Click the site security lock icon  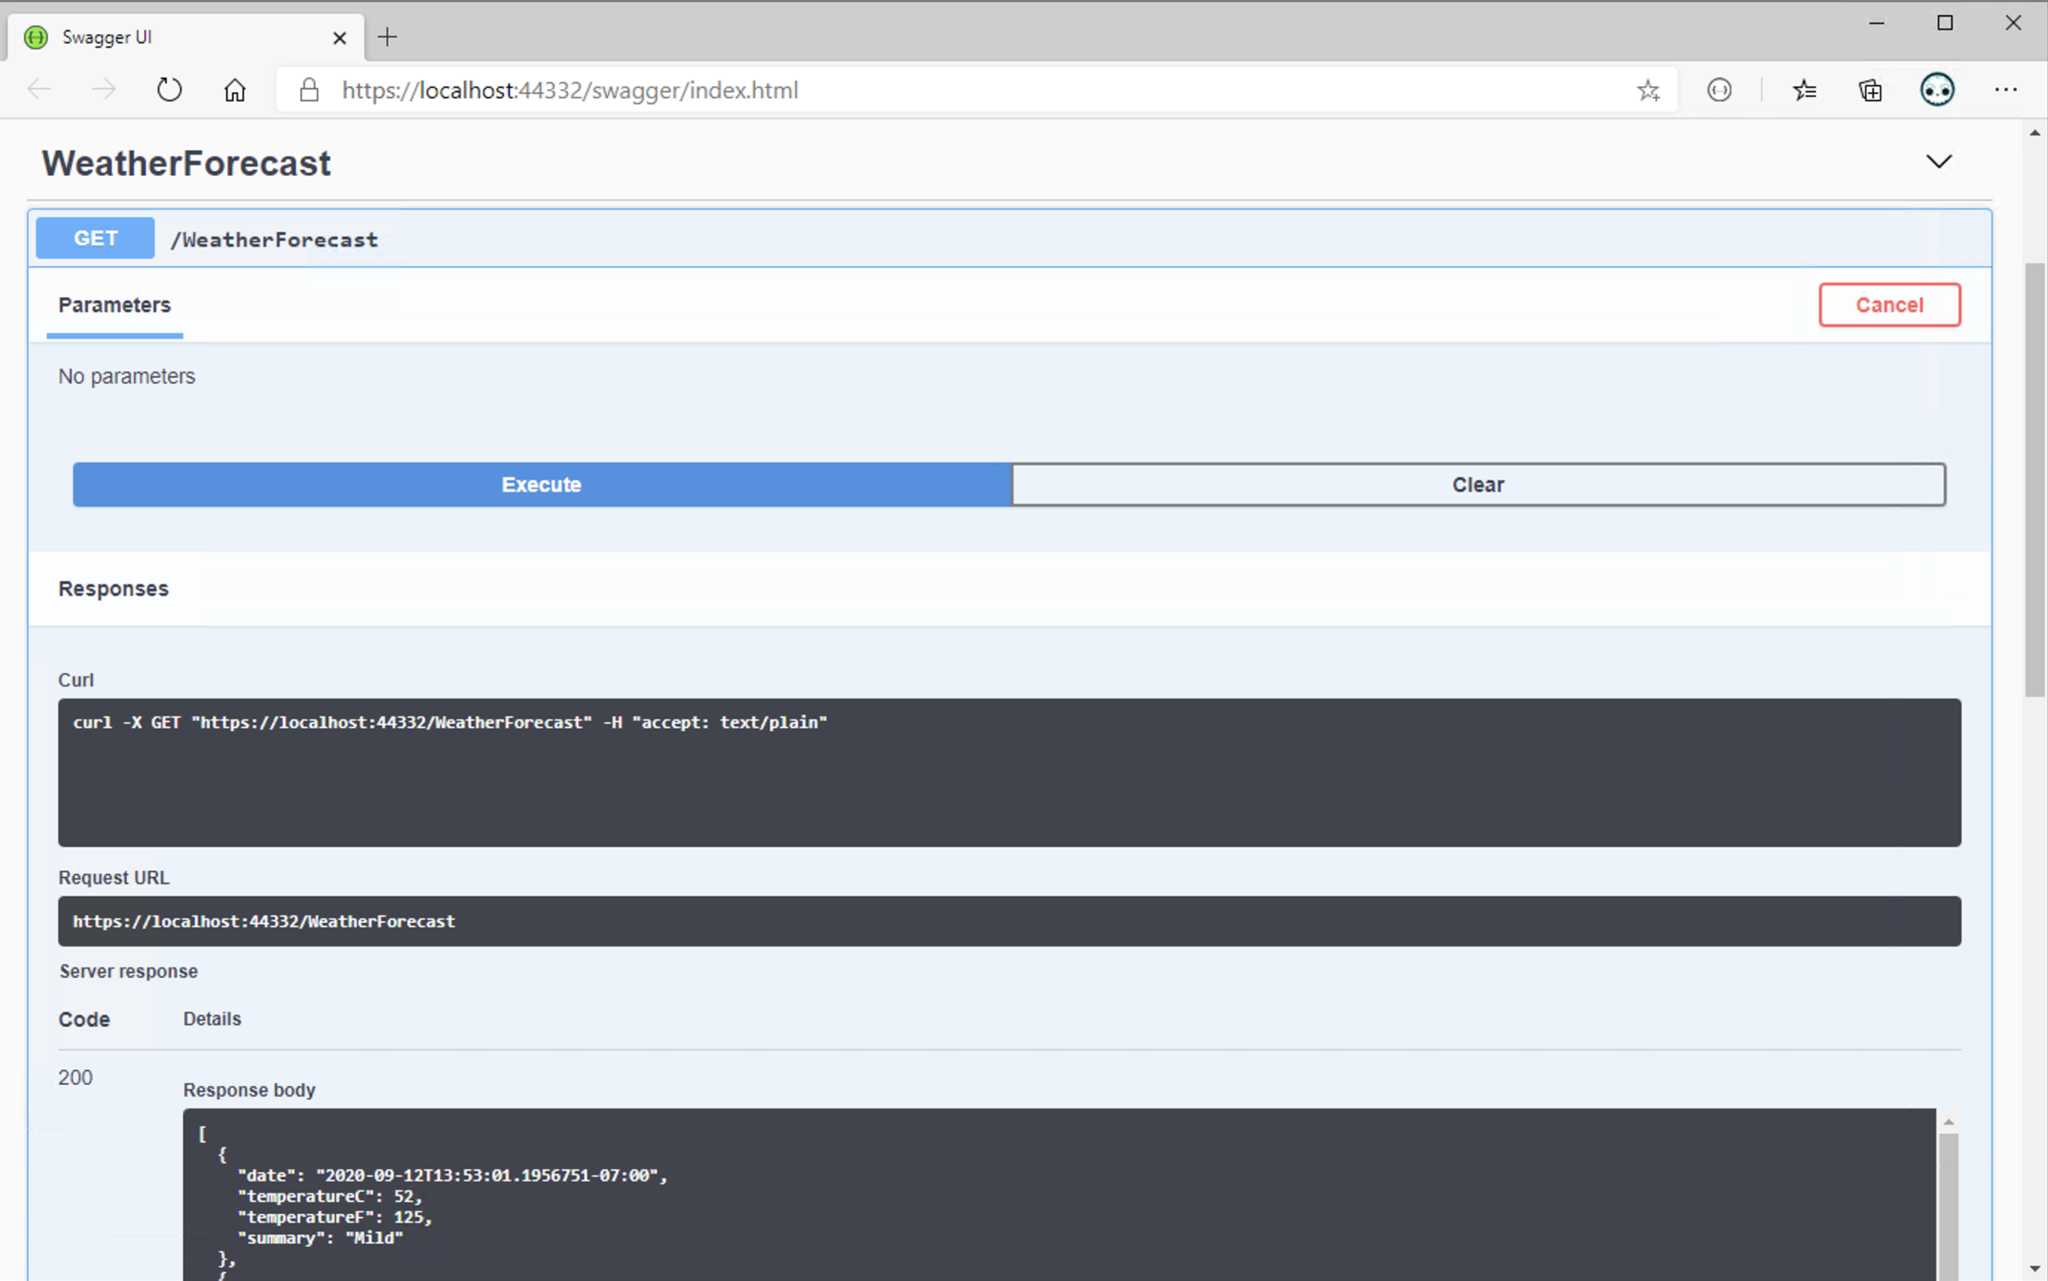click(x=308, y=89)
